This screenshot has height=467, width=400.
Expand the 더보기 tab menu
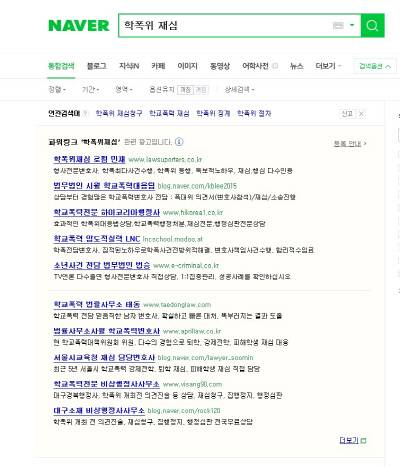click(x=328, y=66)
